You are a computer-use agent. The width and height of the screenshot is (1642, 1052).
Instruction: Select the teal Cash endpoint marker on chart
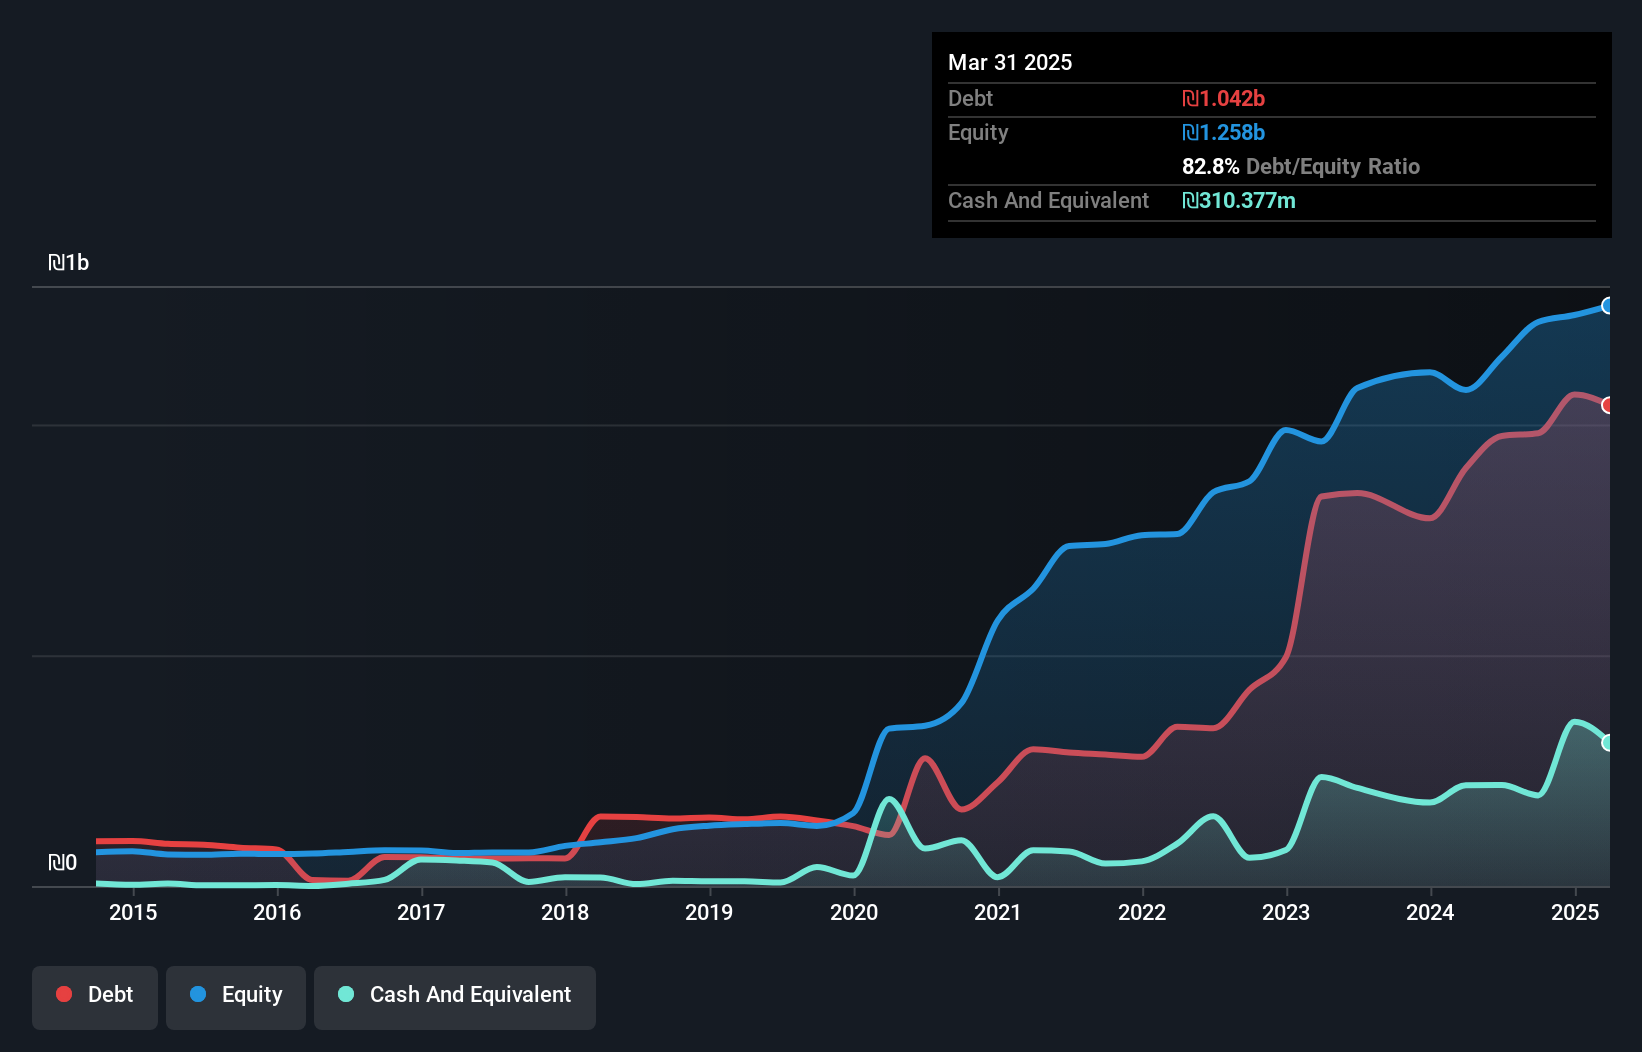tap(1608, 743)
